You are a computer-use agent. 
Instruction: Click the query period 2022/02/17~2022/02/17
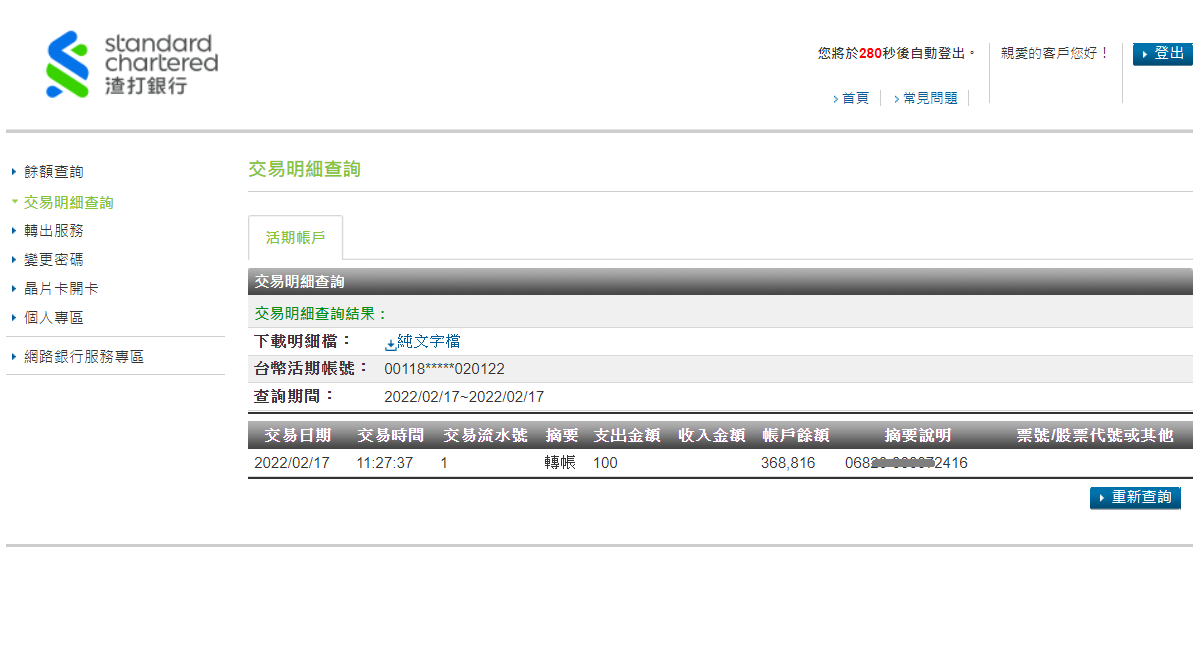pos(464,397)
